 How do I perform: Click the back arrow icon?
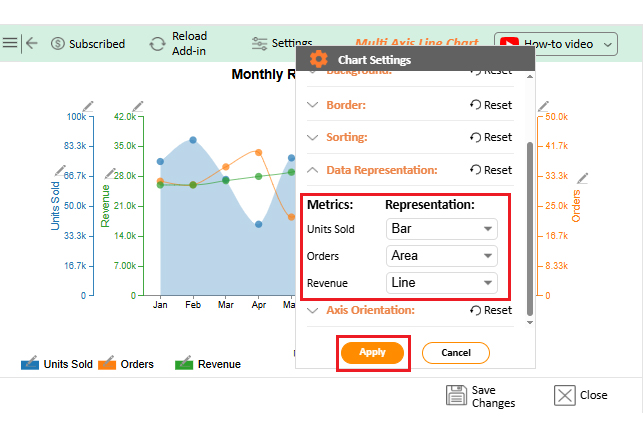click(32, 43)
